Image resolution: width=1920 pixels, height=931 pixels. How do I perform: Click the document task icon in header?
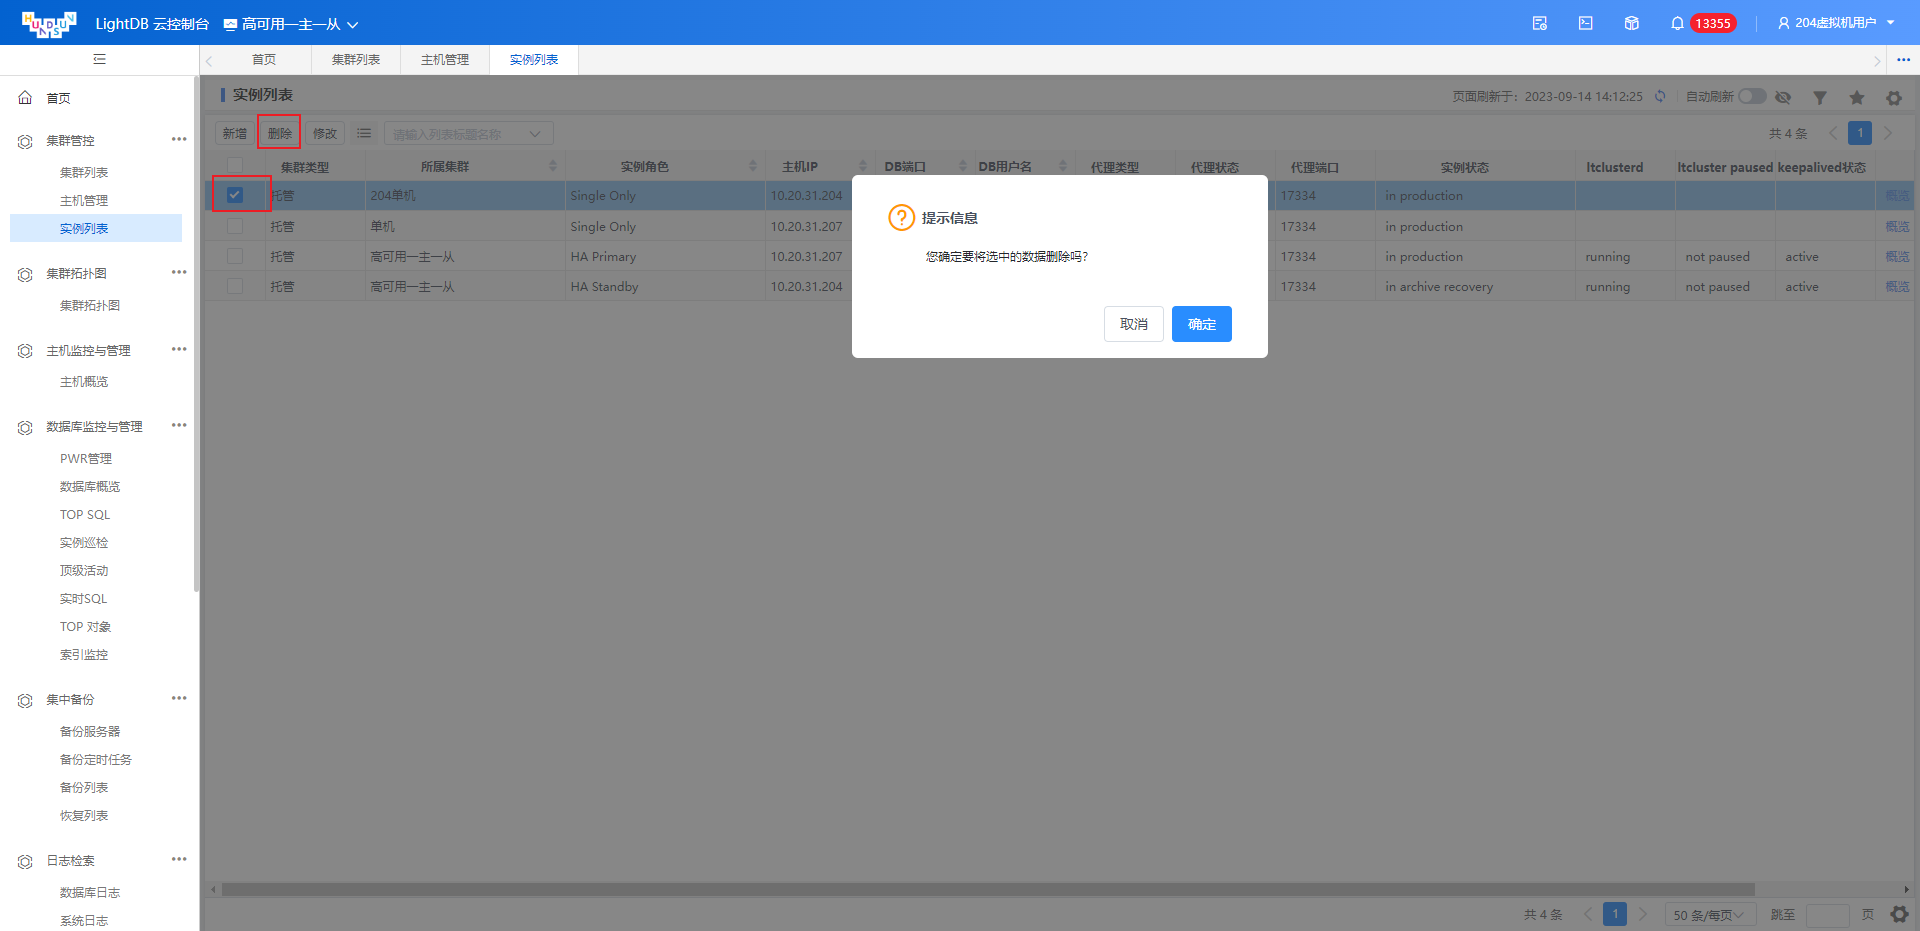coord(1540,23)
